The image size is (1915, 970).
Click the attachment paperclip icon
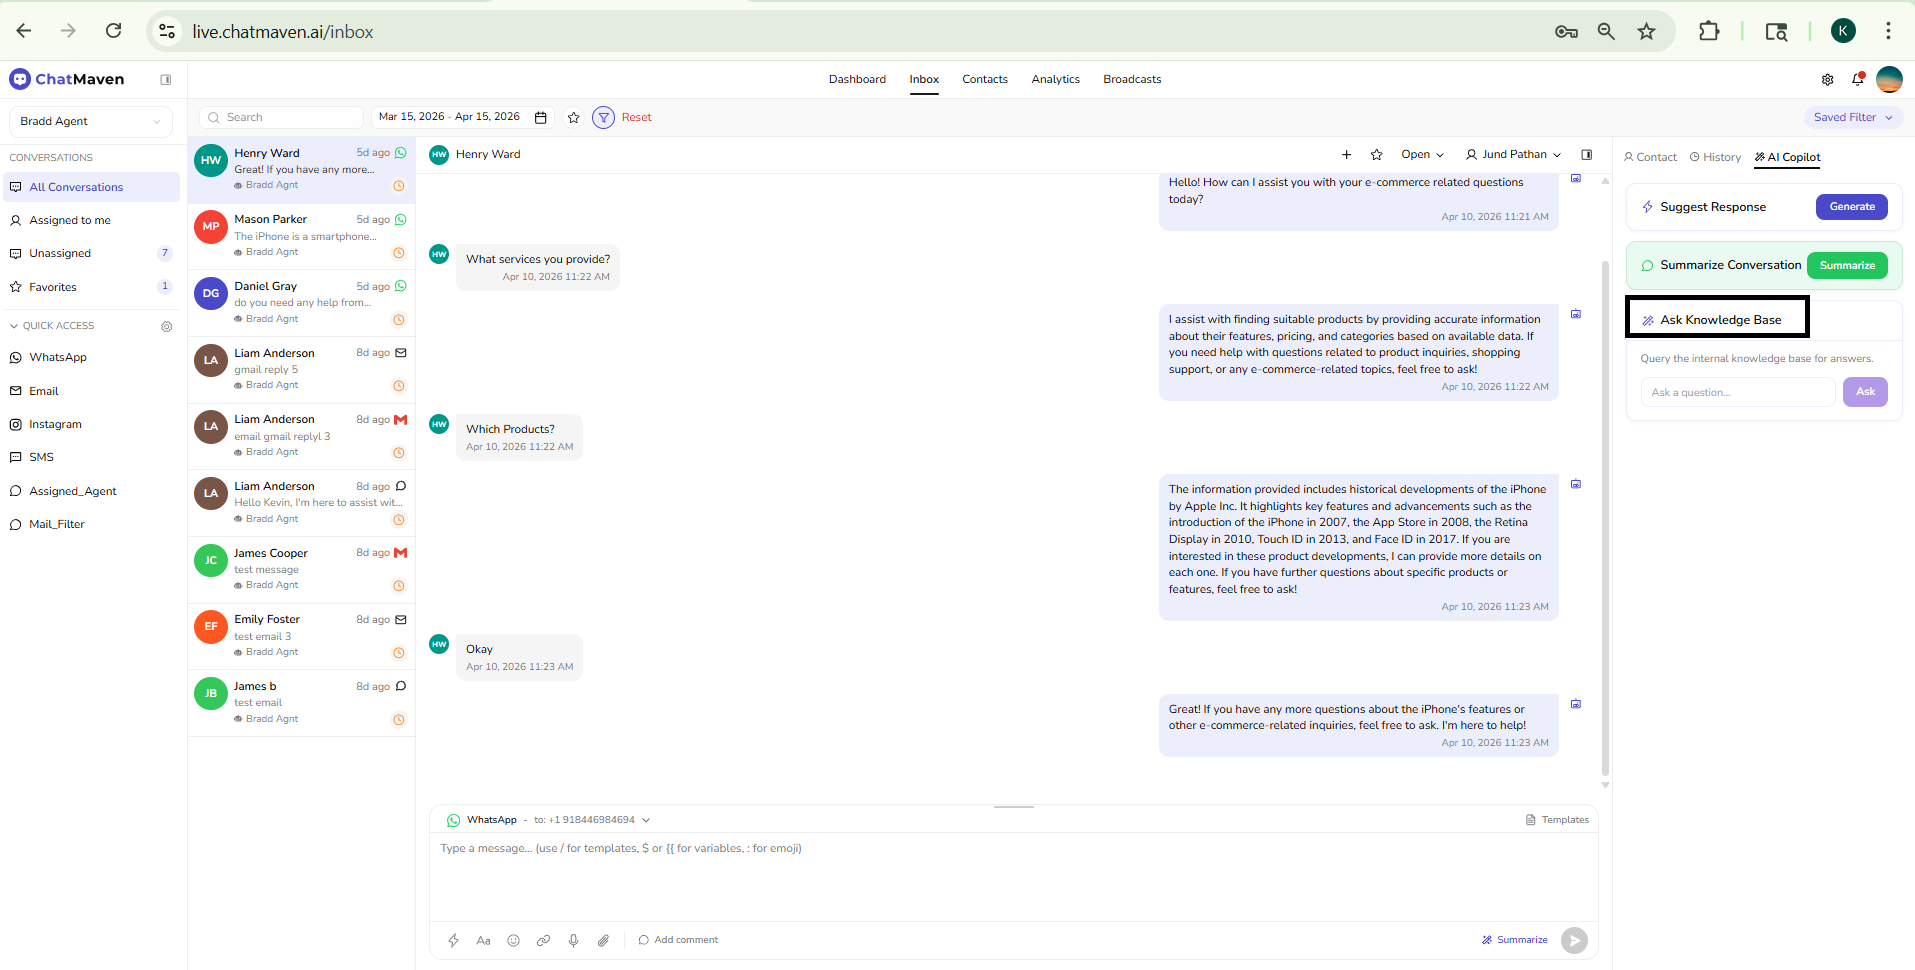point(603,940)
